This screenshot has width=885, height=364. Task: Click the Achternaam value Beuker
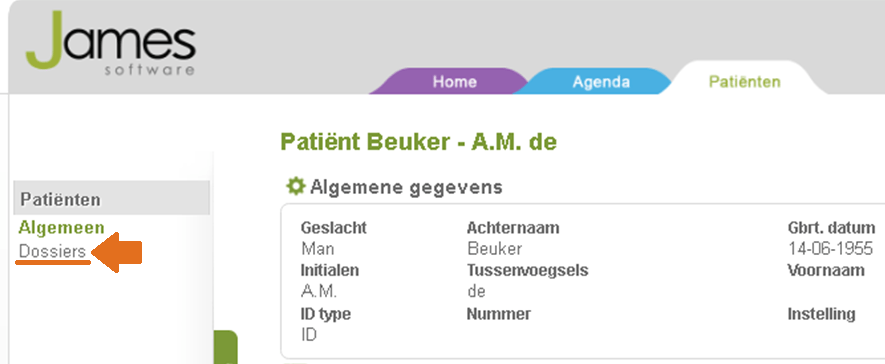coord(494,249)
